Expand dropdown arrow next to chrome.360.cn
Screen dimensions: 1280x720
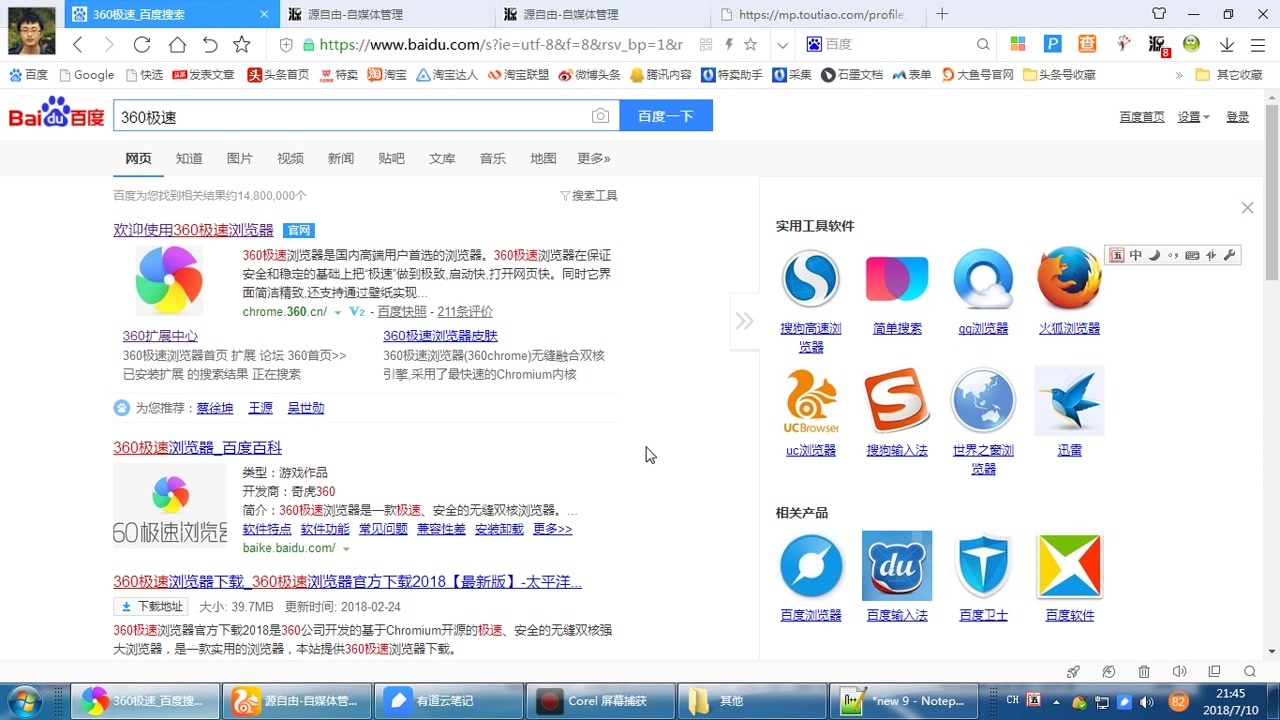[338, 313]
